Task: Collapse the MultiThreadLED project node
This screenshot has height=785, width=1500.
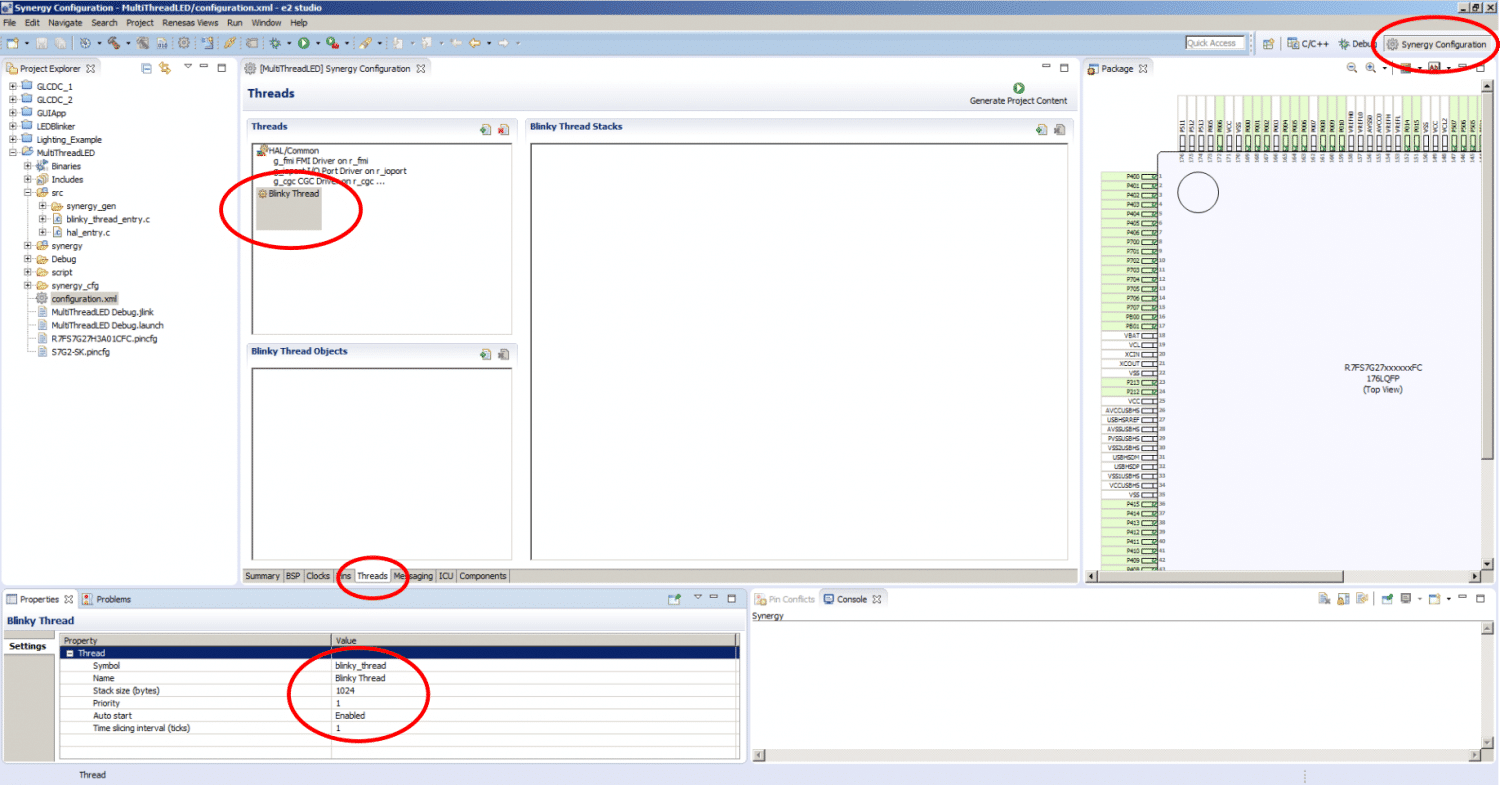Action: coord(13,153)
